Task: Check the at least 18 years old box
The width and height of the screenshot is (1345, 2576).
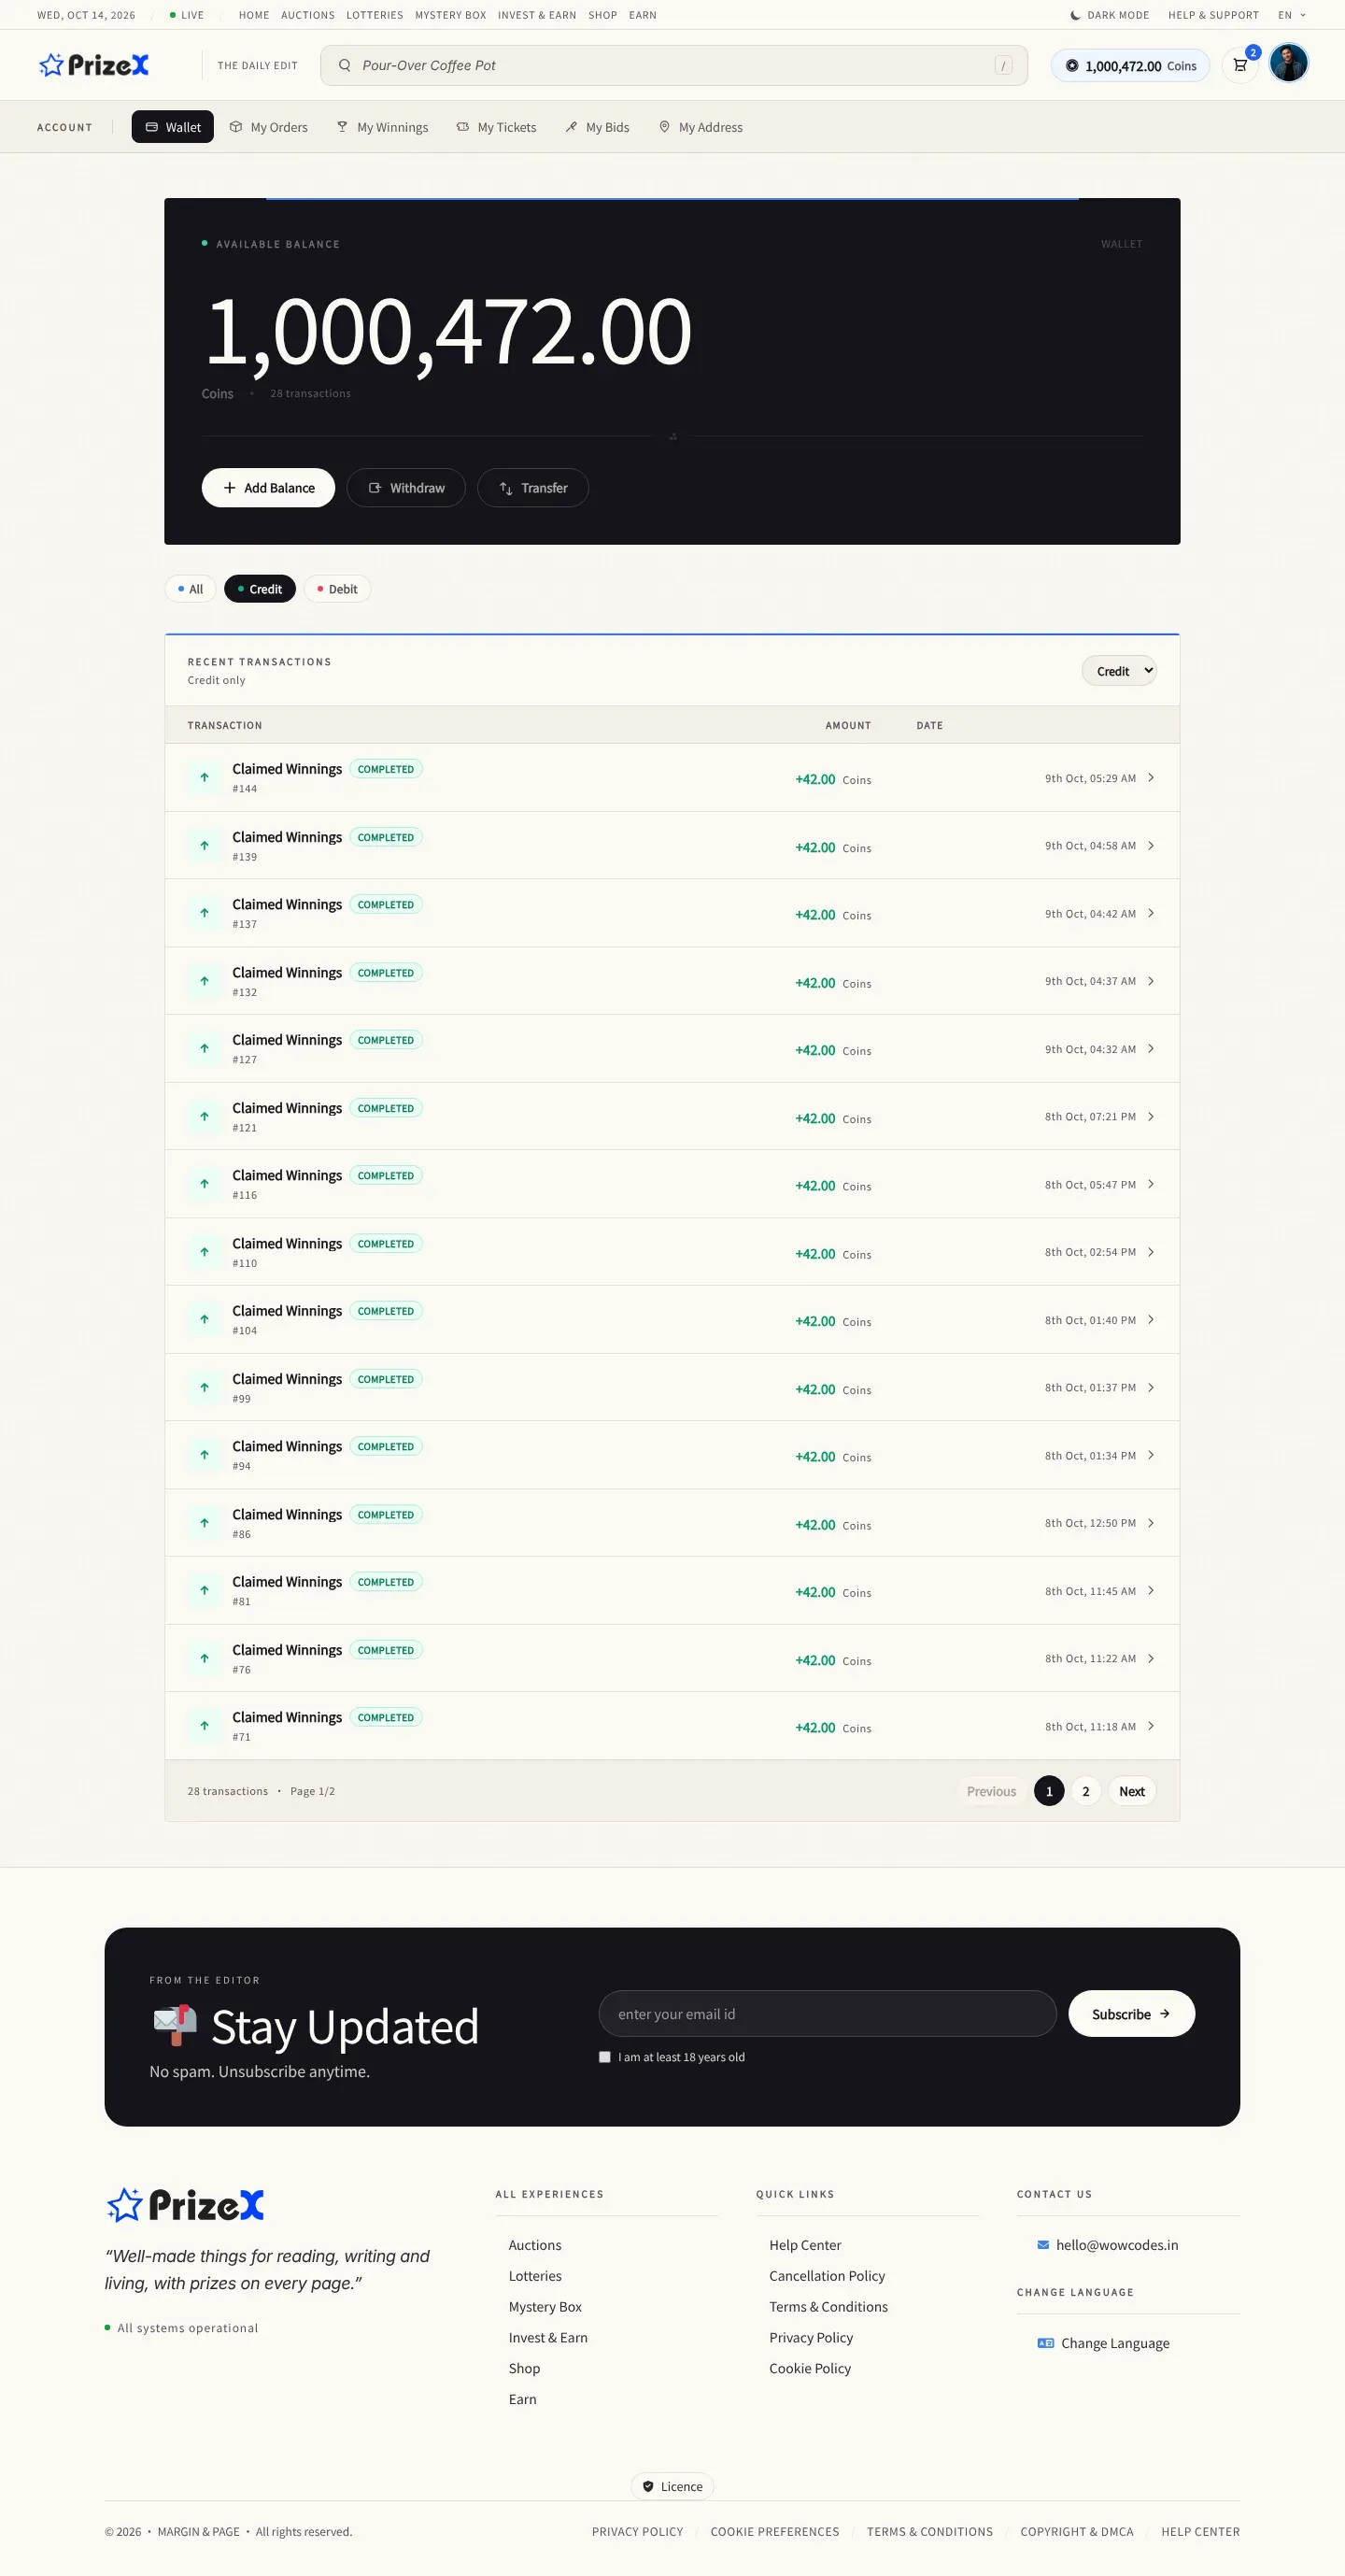Action: 604,2057
